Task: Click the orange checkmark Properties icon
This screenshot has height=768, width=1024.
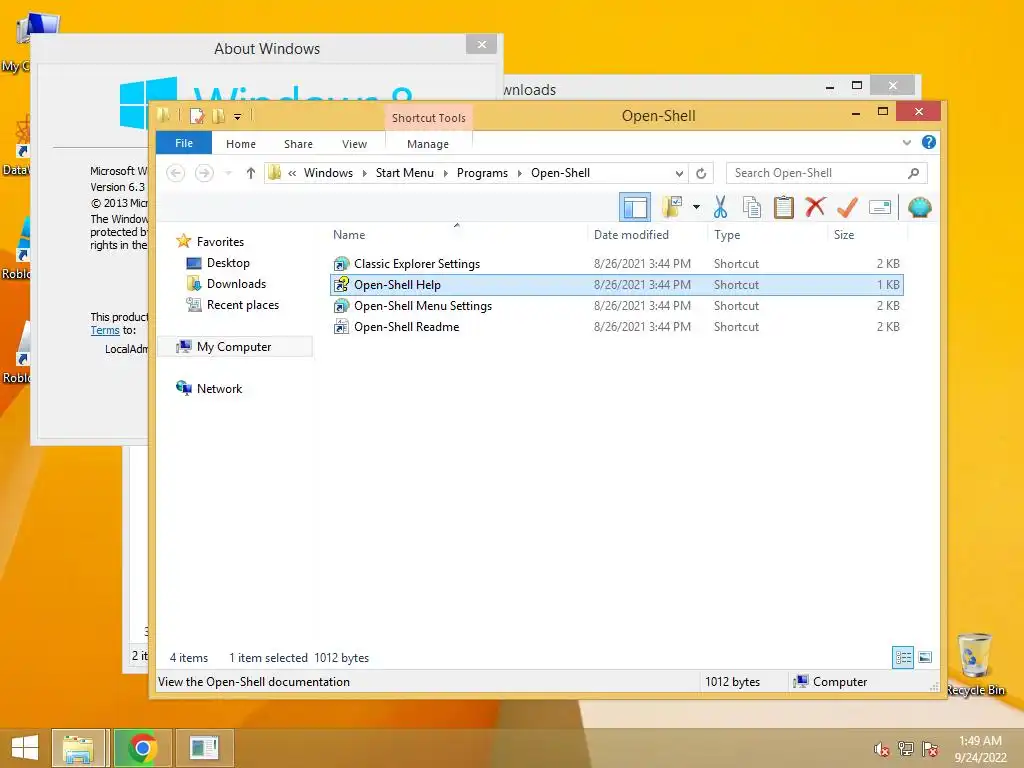Action: coord(847,207)
